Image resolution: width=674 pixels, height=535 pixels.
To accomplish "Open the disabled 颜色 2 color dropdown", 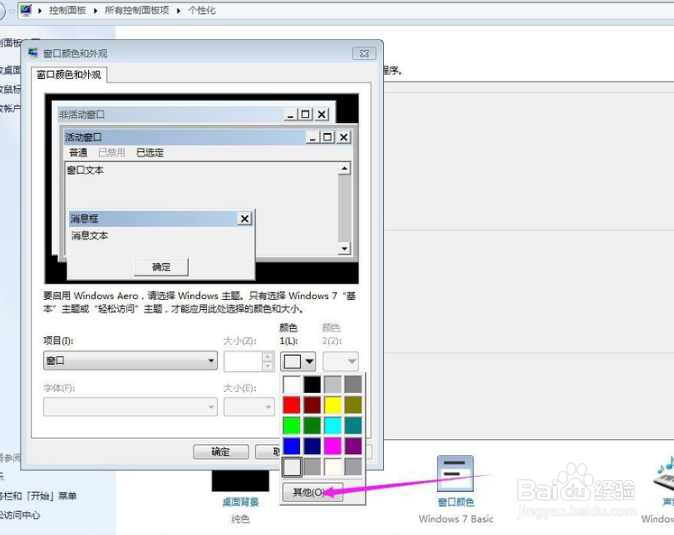I will pyautogui.click(x=340, y=361).
